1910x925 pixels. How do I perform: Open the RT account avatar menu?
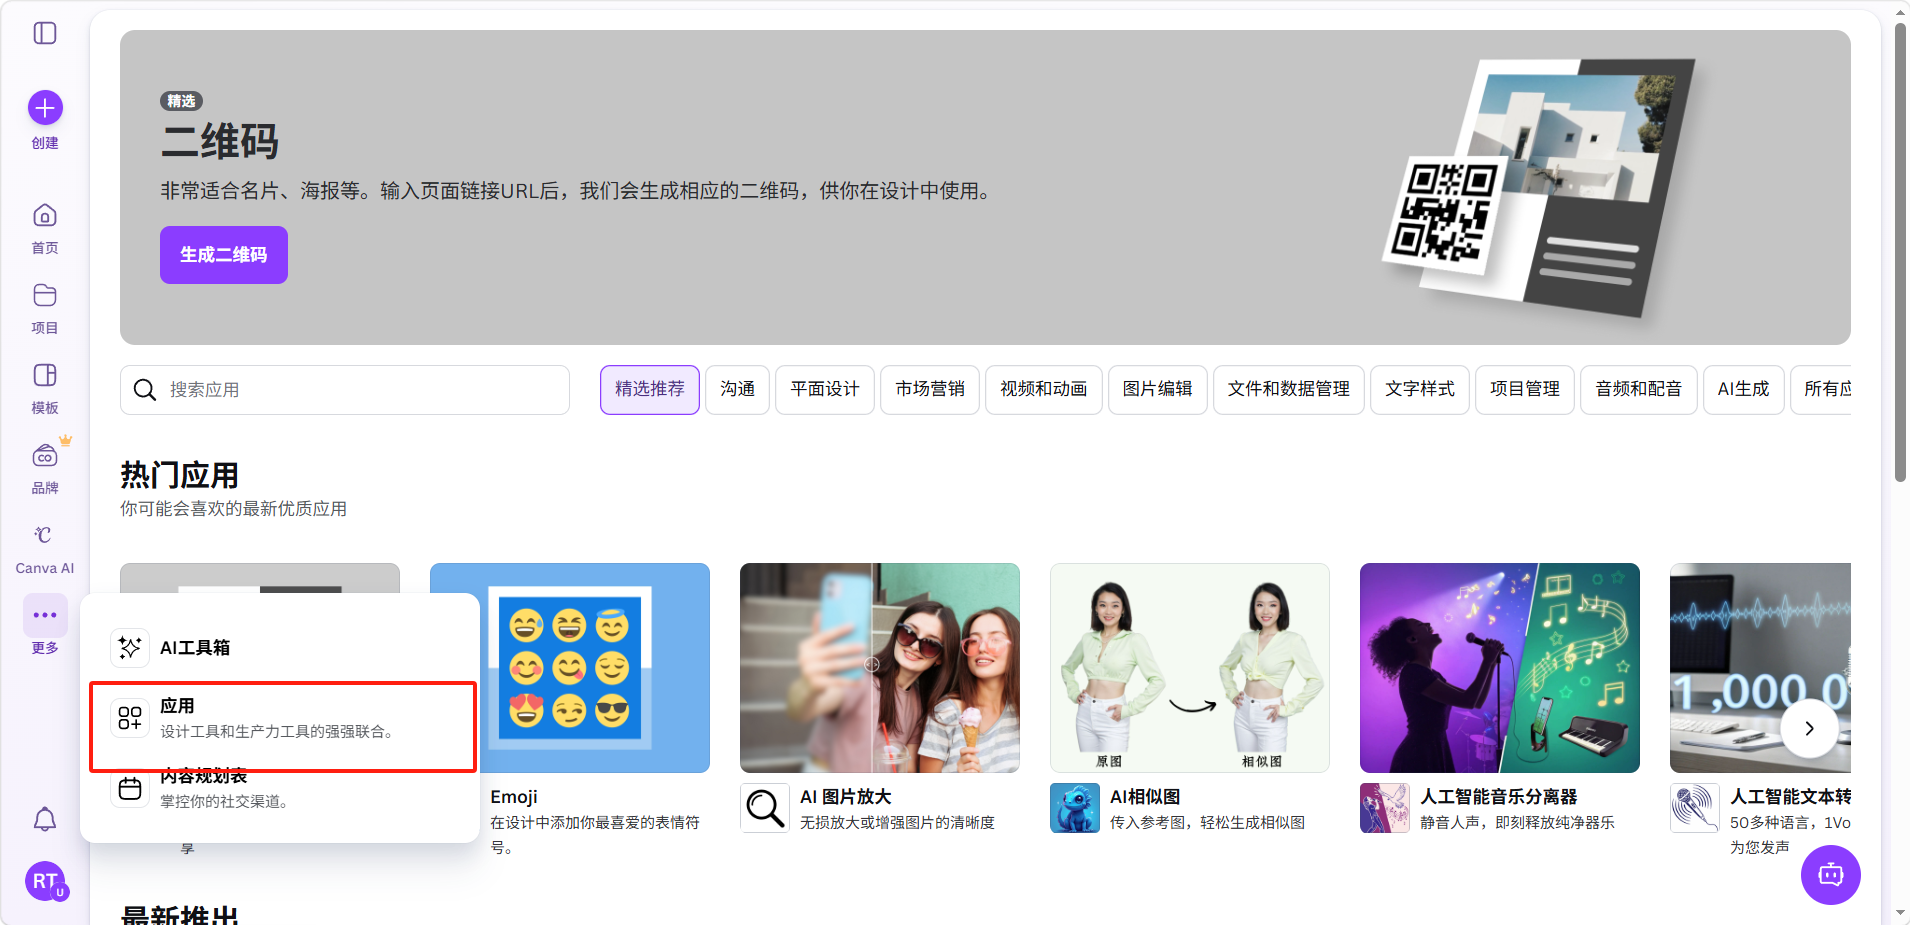click(45, 881)
